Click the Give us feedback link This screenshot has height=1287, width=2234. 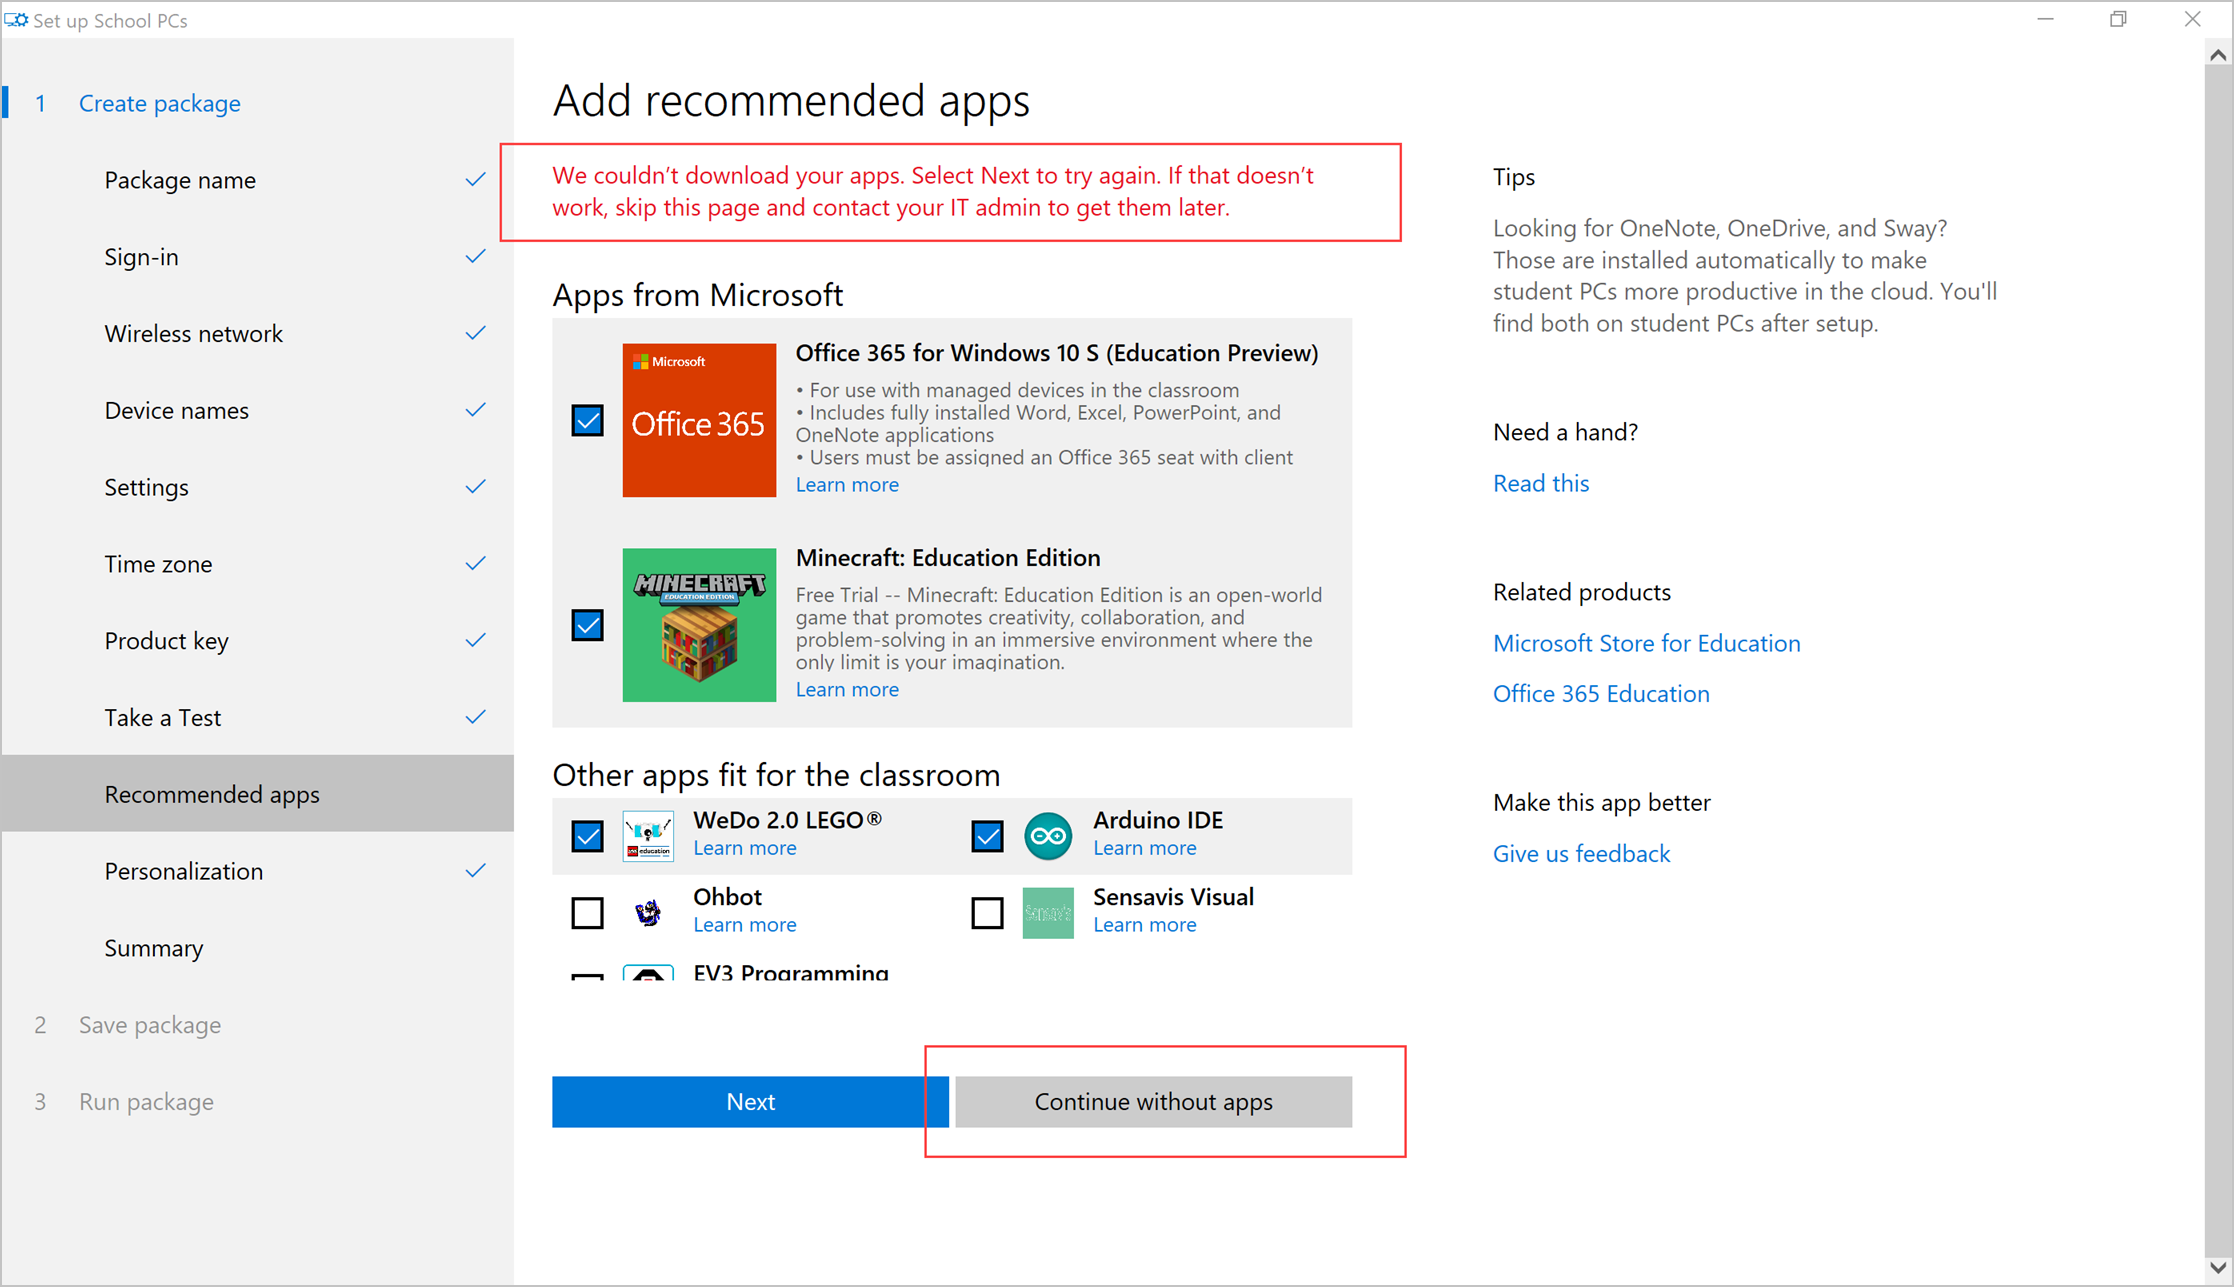tap(1581, 853)
